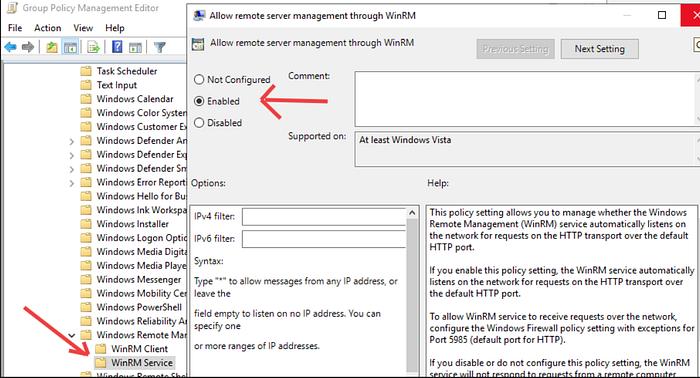The width and height of the screenshot is (700, 378).
Task: Click the Windows Messenger folder icon
Action: (x=86, y=279)
